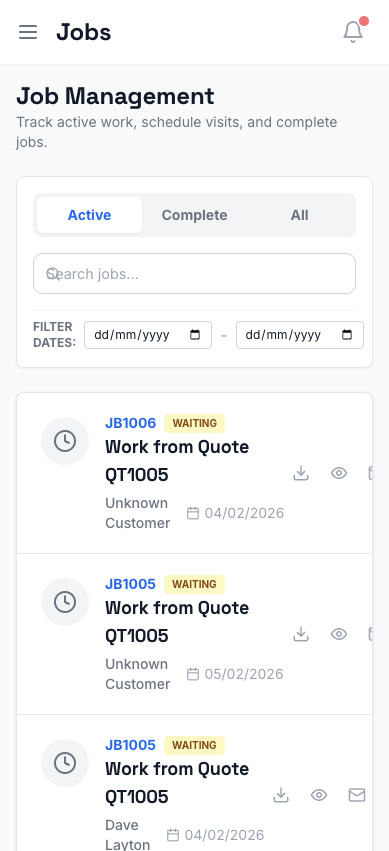Click the Dave Layton customer name
This screenshot has height=851, width=389.
tap(127, 835)
